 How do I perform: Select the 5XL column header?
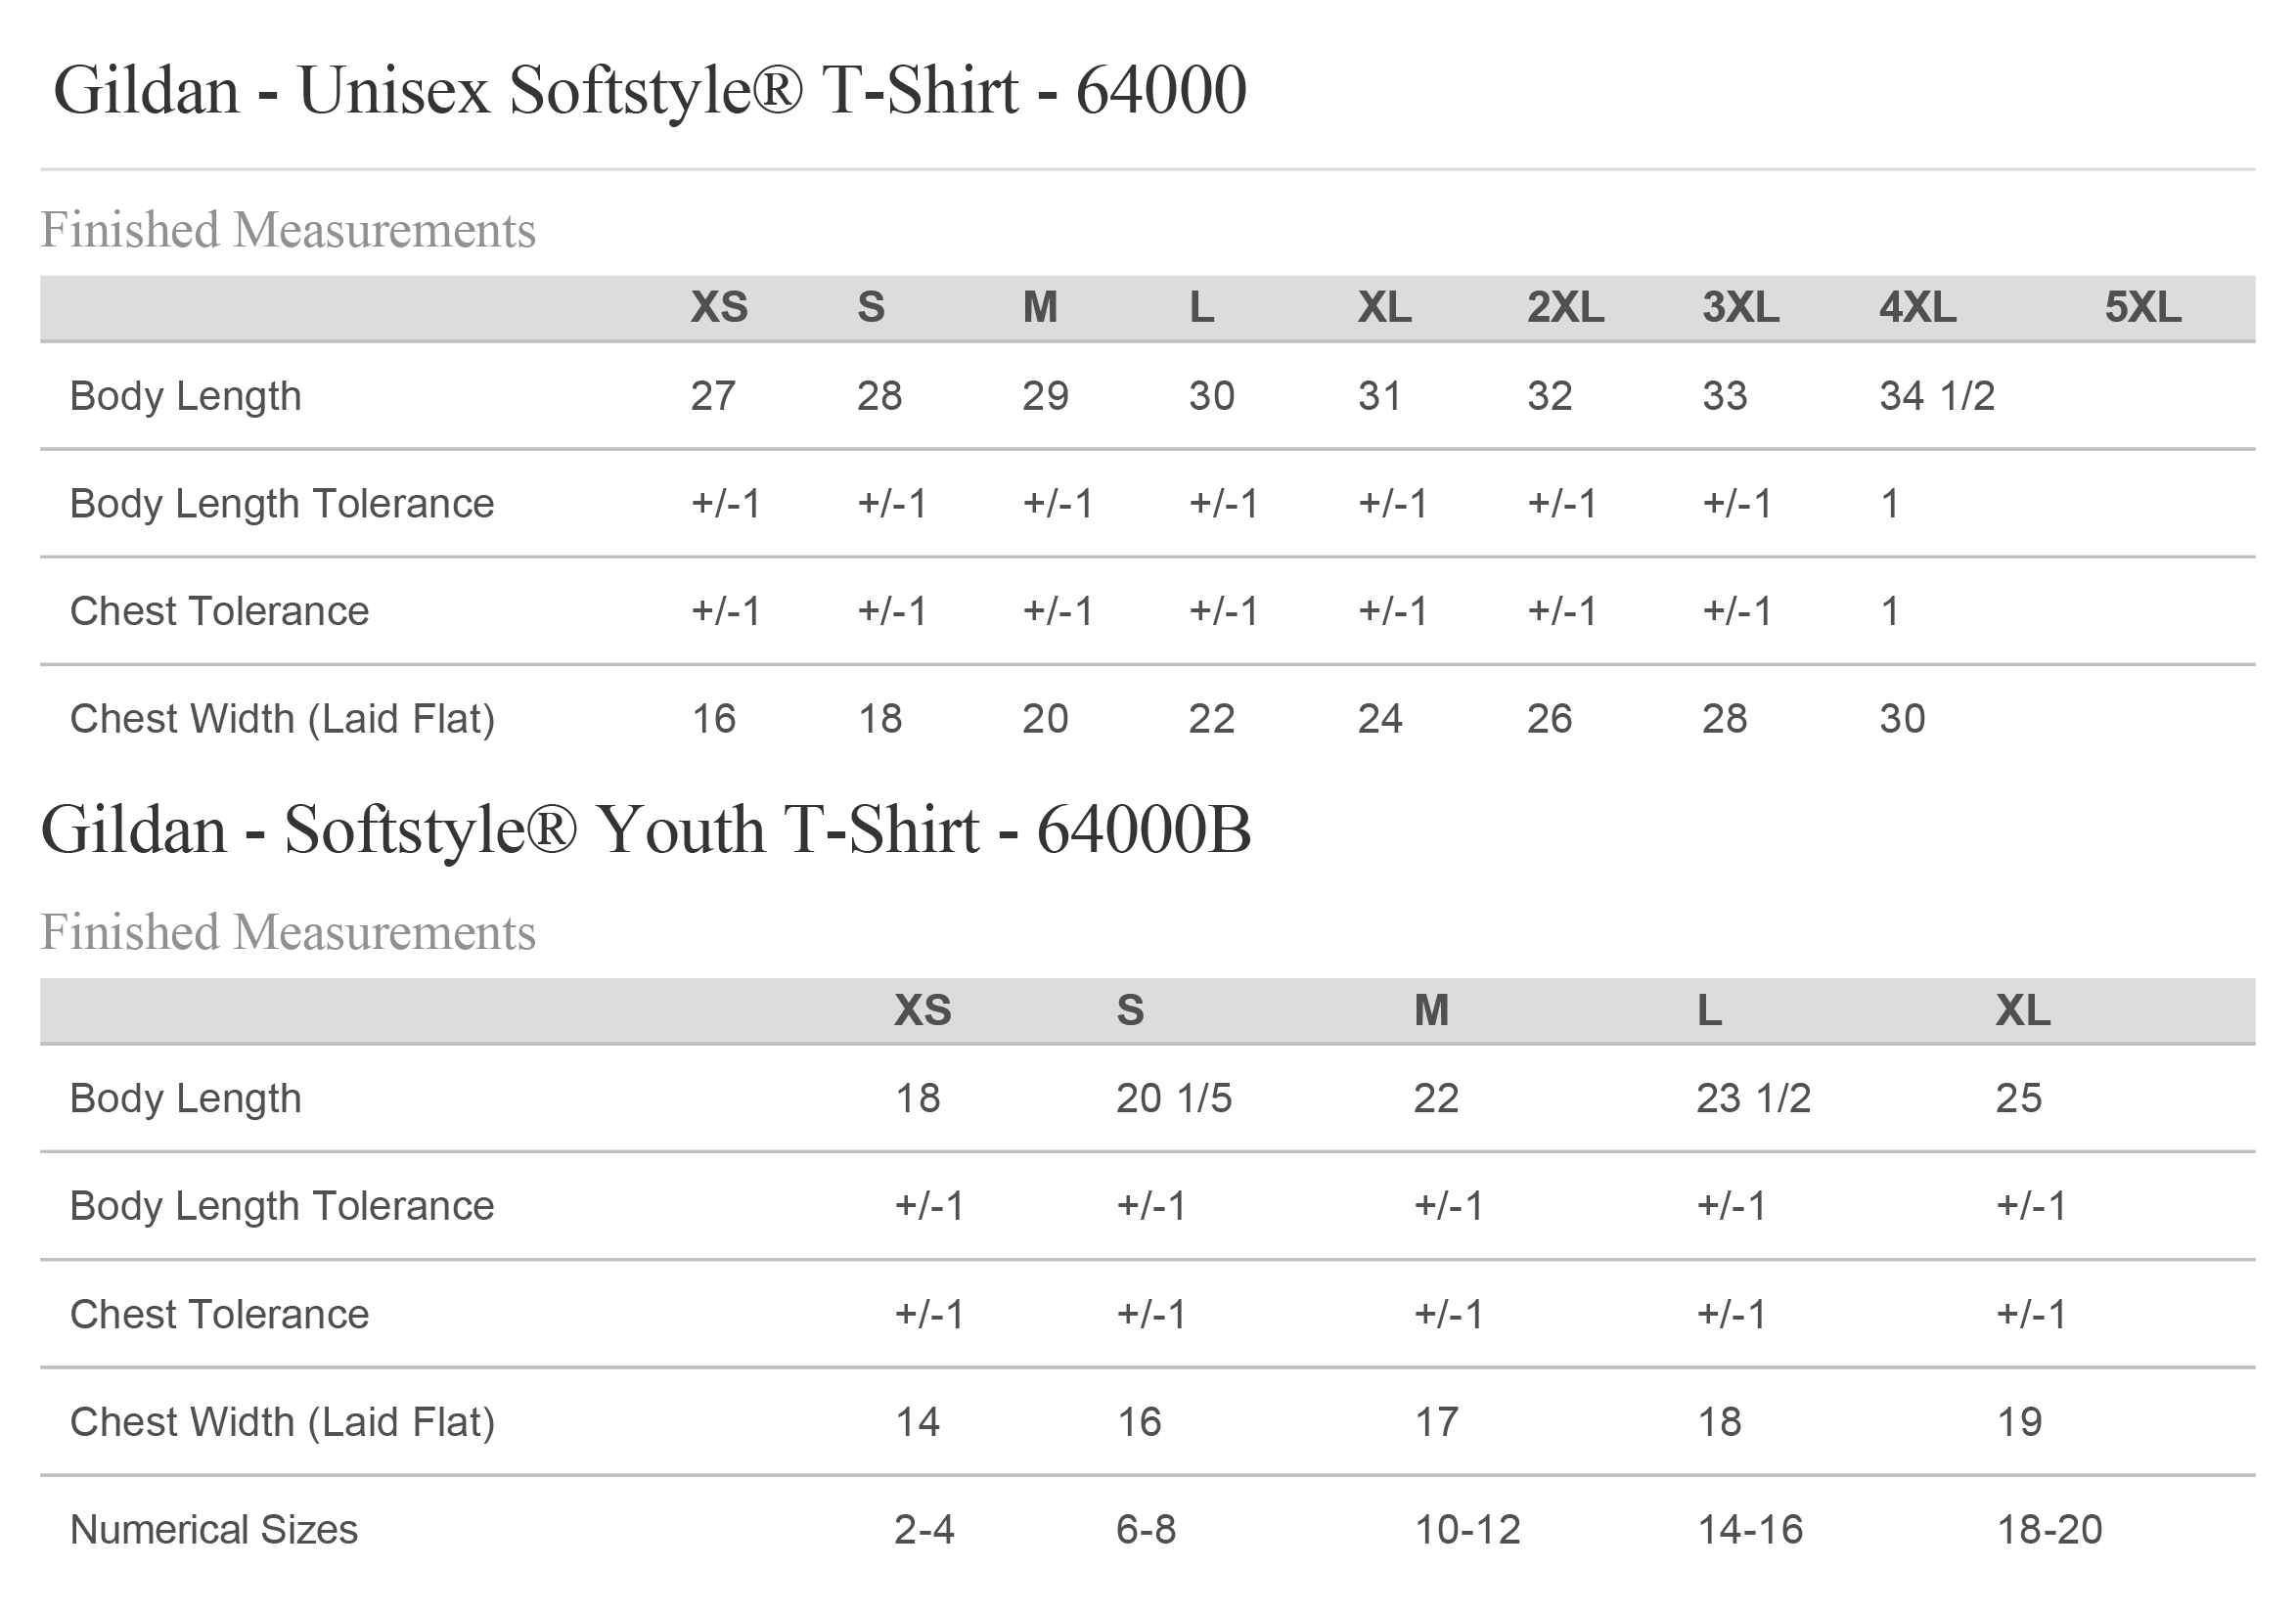pyautogui.click(x=2143, y=307)
